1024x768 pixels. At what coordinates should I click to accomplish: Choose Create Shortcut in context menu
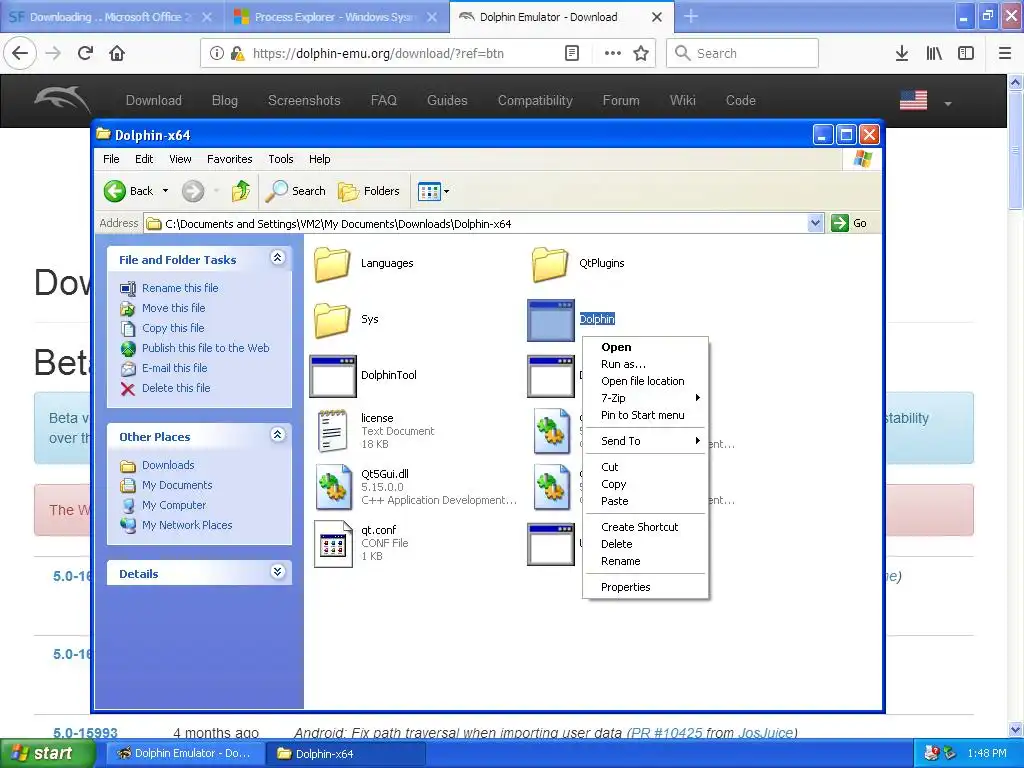coord(639,527)
